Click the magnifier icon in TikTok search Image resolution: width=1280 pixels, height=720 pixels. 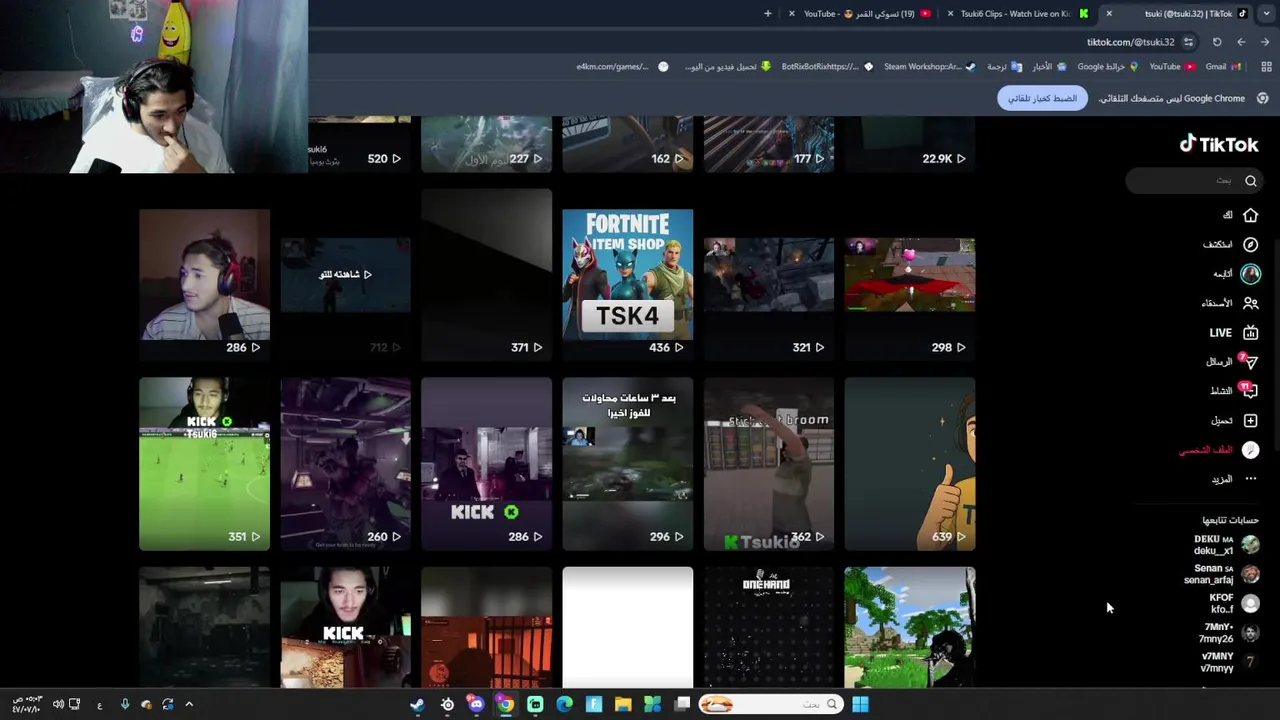point(1250,181)
